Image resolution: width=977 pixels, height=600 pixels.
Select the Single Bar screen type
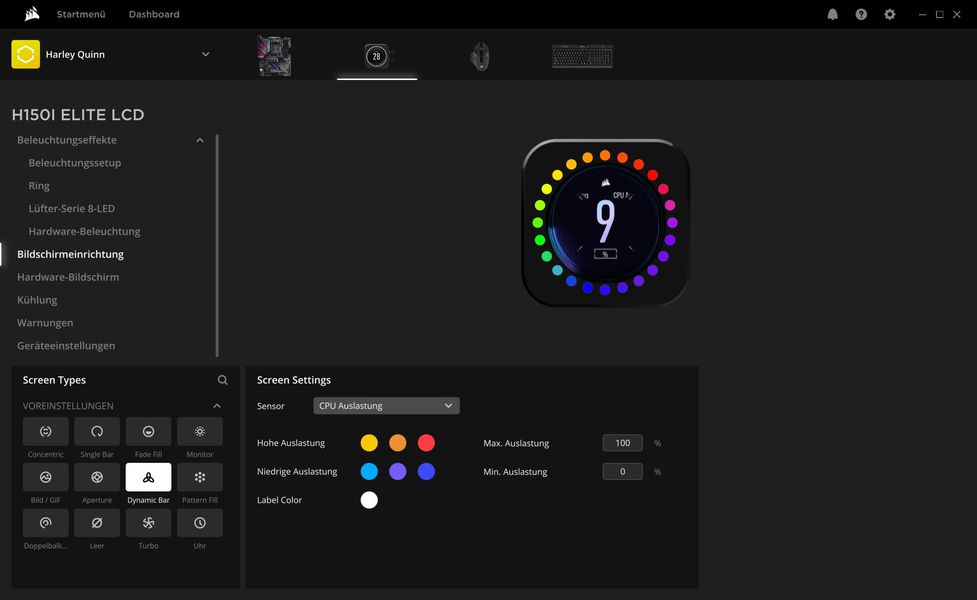(97, 431)
